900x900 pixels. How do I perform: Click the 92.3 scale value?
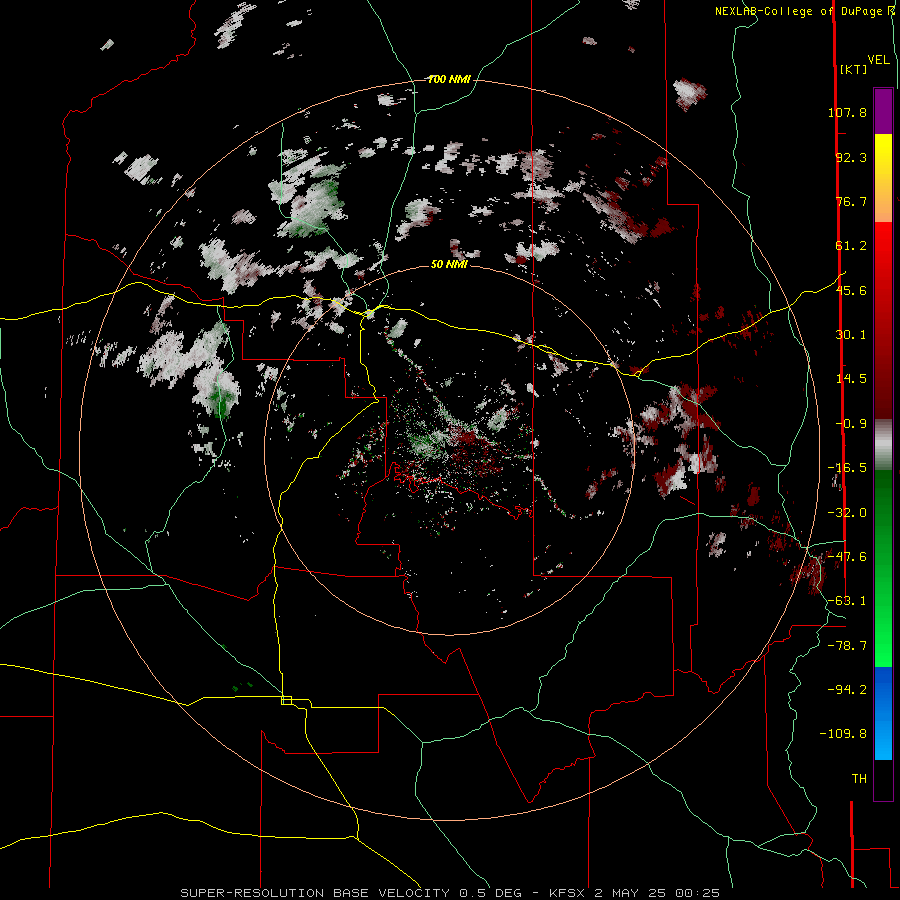tap(851, 157)
